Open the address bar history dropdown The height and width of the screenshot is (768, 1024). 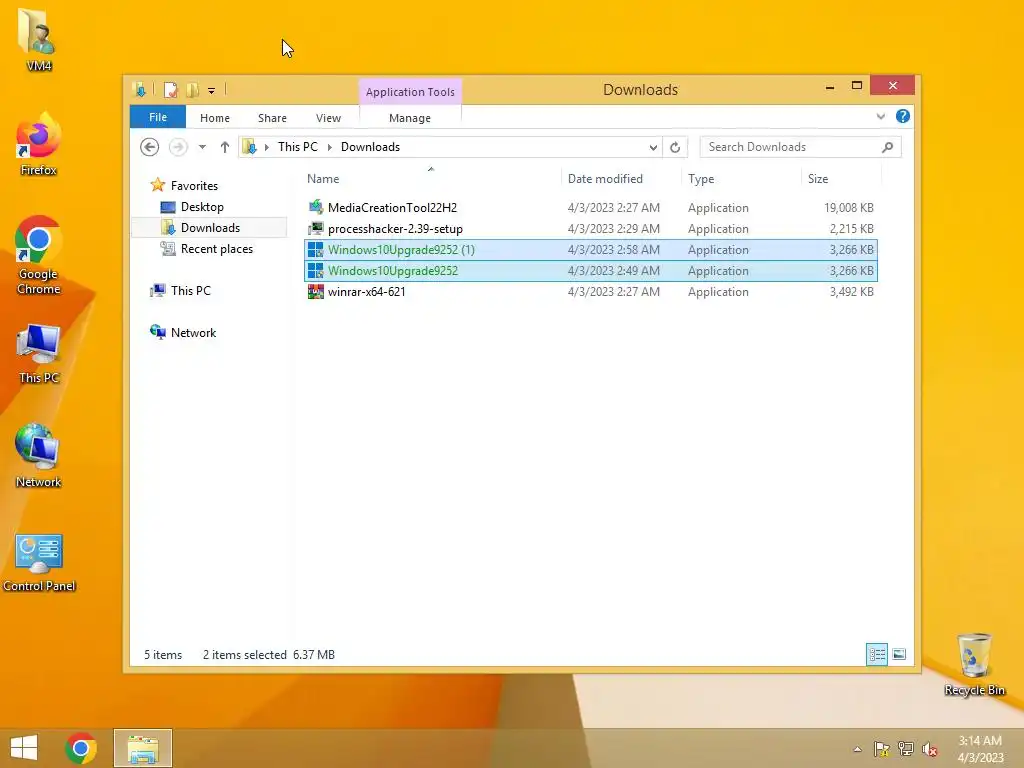pyautogui.click(x=653, y=147)
